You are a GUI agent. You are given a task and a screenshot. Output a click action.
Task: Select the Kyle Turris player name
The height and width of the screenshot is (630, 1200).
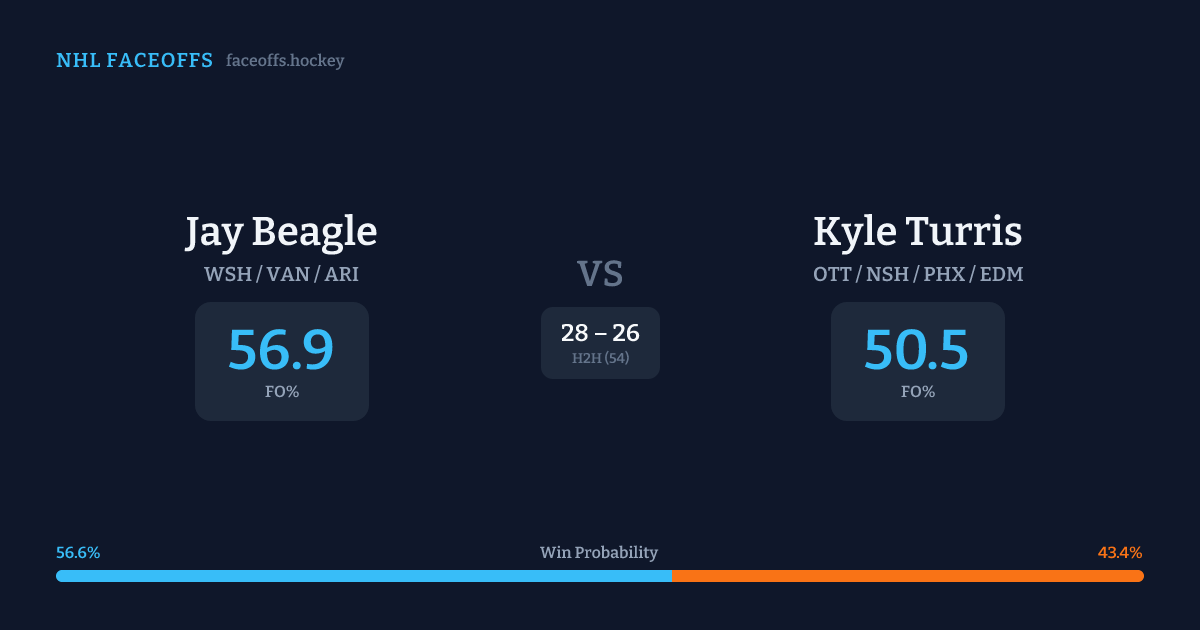[917, 232]
